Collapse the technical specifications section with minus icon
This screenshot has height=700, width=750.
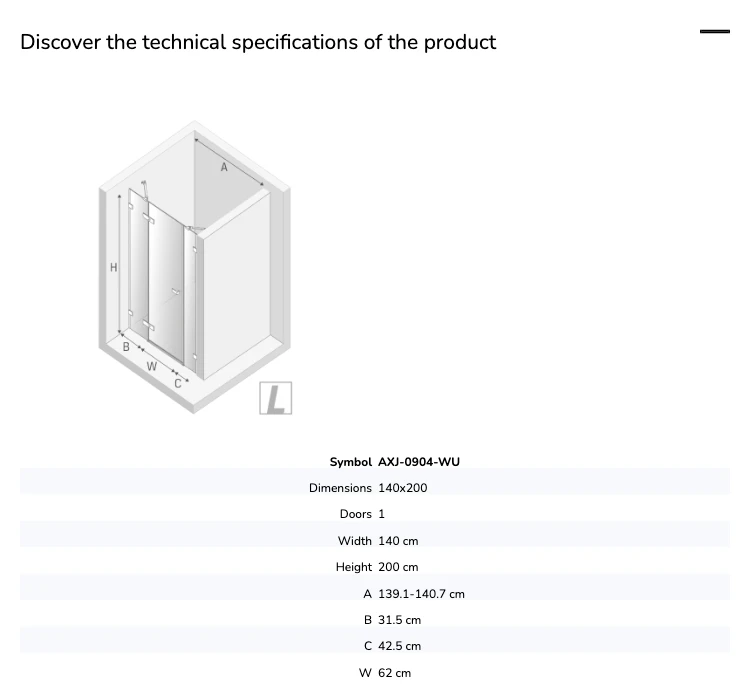715,32
